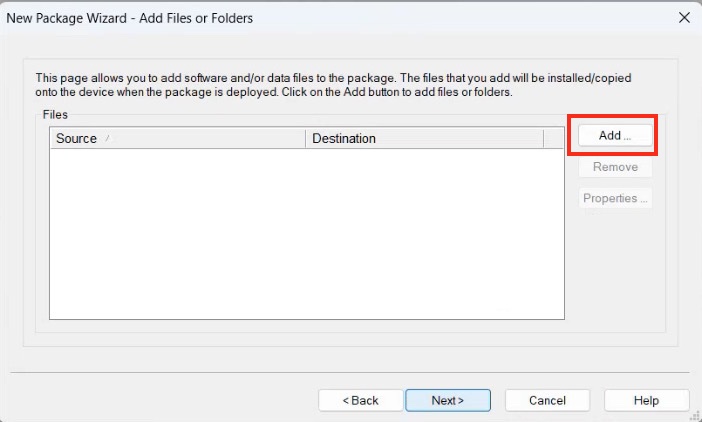Open file Properties ... button
Image resolution: width=702 pixels, height=422 pixels.
point(615,198)
